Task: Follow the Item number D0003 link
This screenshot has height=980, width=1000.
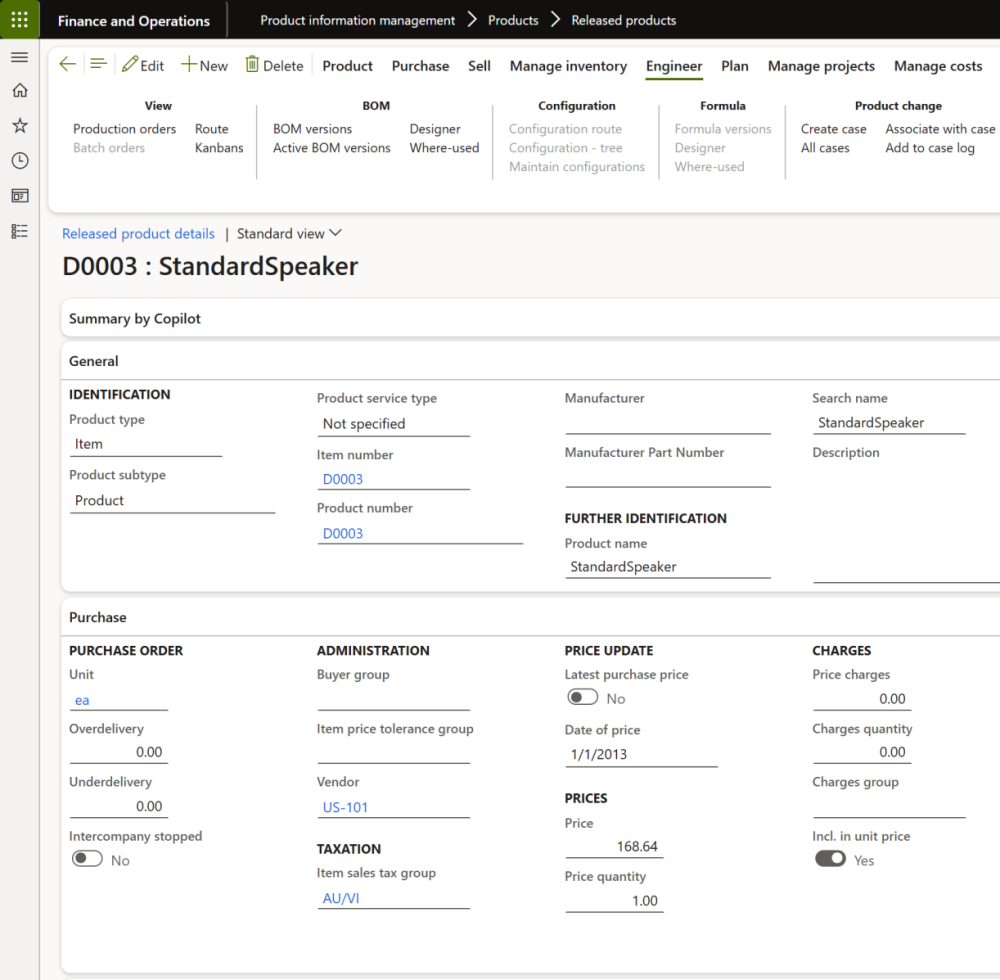Action: pyautogui.click(x=342, y=479)
